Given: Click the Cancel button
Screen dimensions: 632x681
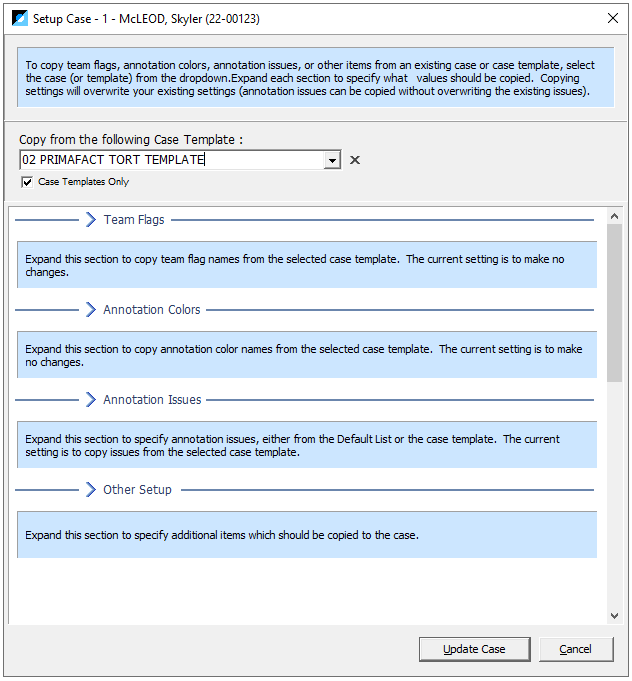Looking at the screenshot, I should [x=576, y=649].
